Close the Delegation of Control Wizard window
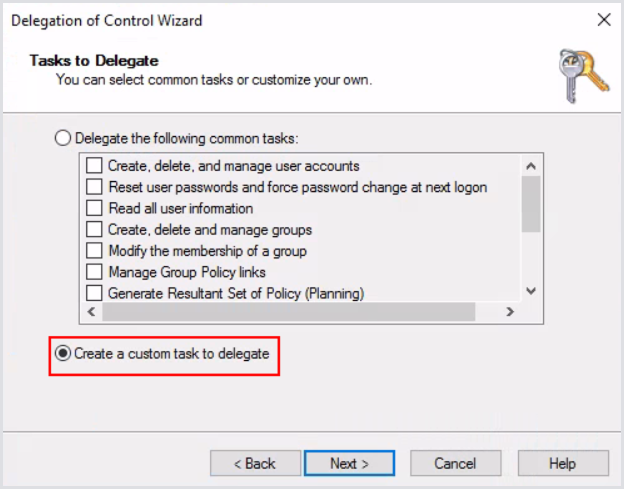Viewport: 624px width, 489px height. (x=603, y=19)
